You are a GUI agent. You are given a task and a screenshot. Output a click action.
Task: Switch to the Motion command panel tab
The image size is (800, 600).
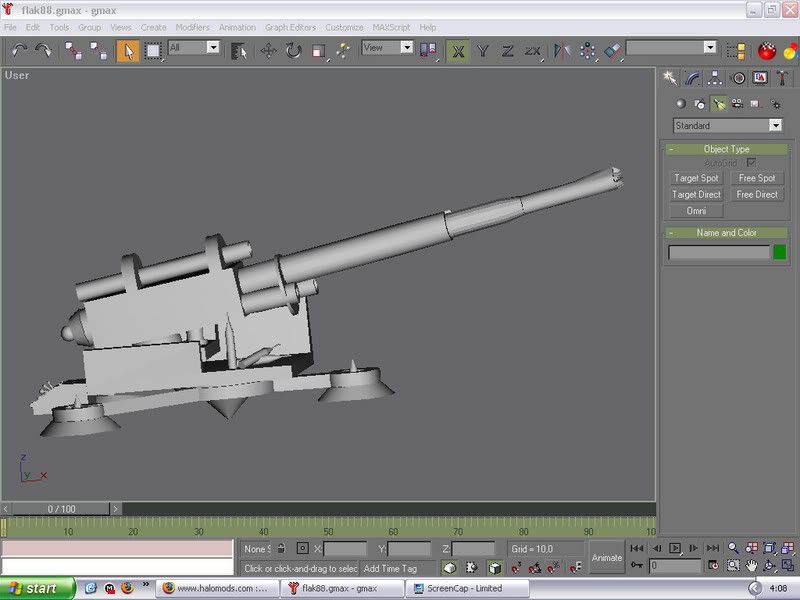(738, 78)
